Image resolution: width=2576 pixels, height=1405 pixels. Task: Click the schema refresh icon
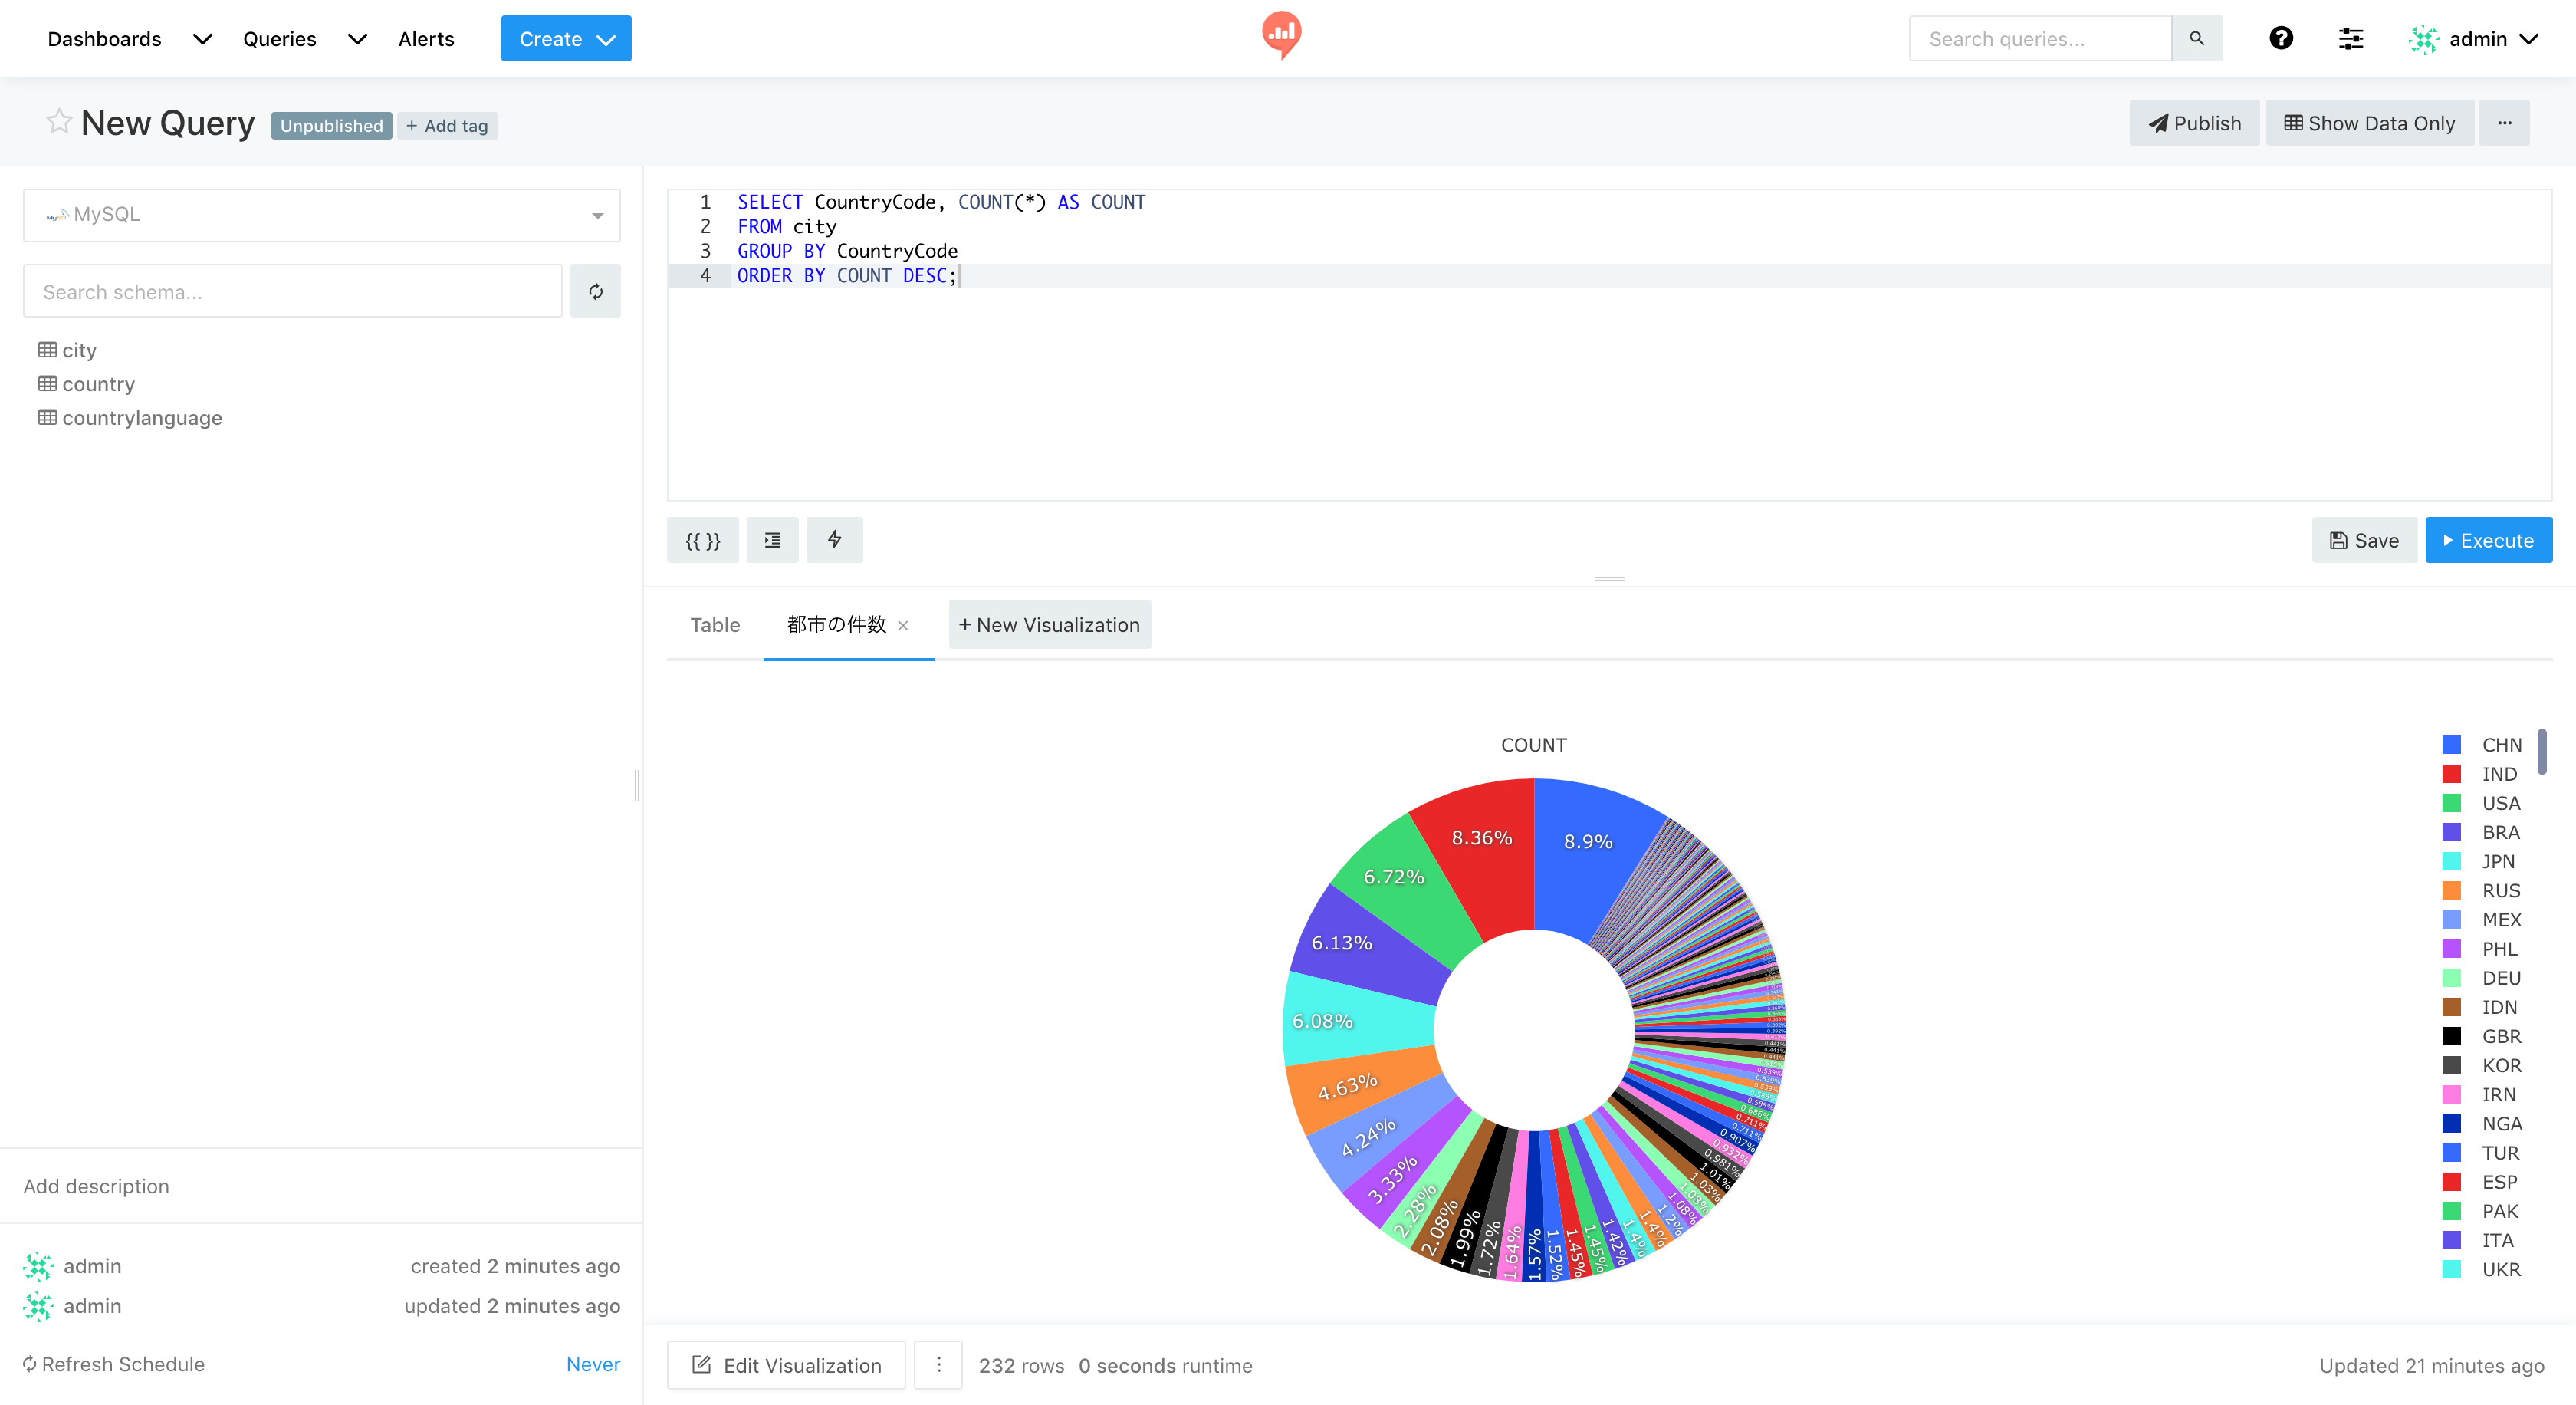(595, 291)
